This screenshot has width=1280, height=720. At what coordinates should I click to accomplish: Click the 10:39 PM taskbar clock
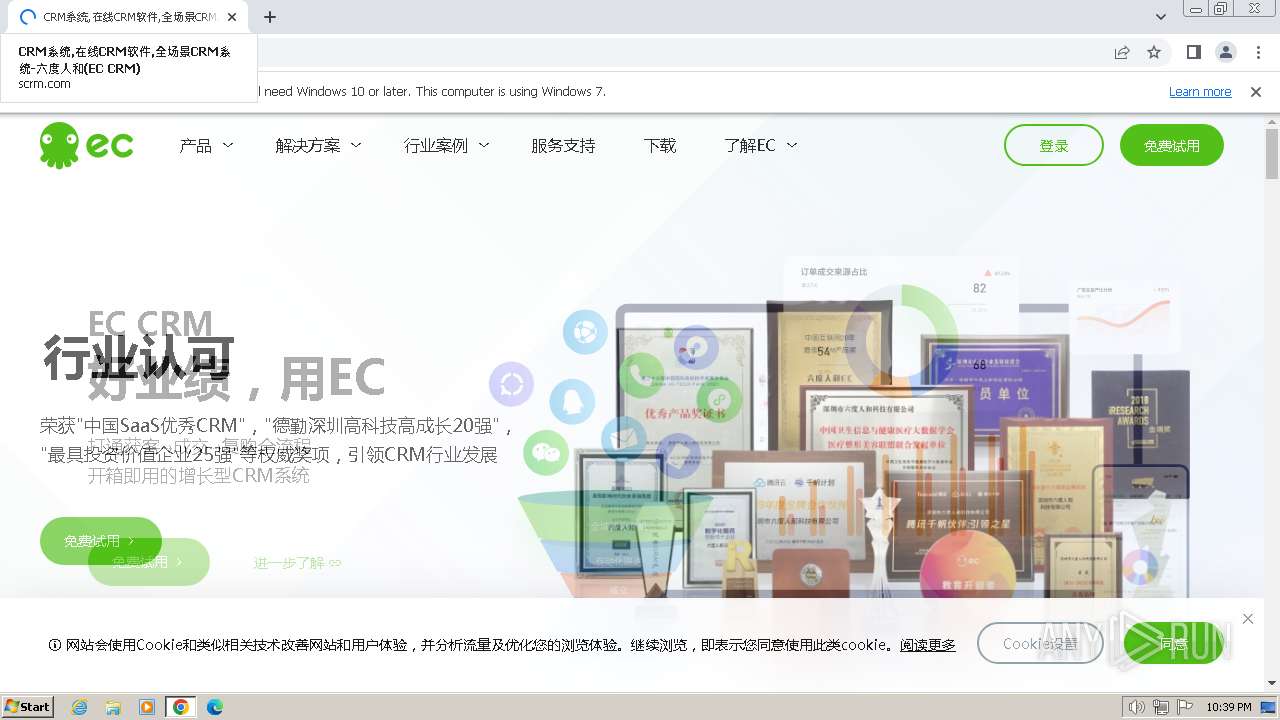tap(1228, 707)
